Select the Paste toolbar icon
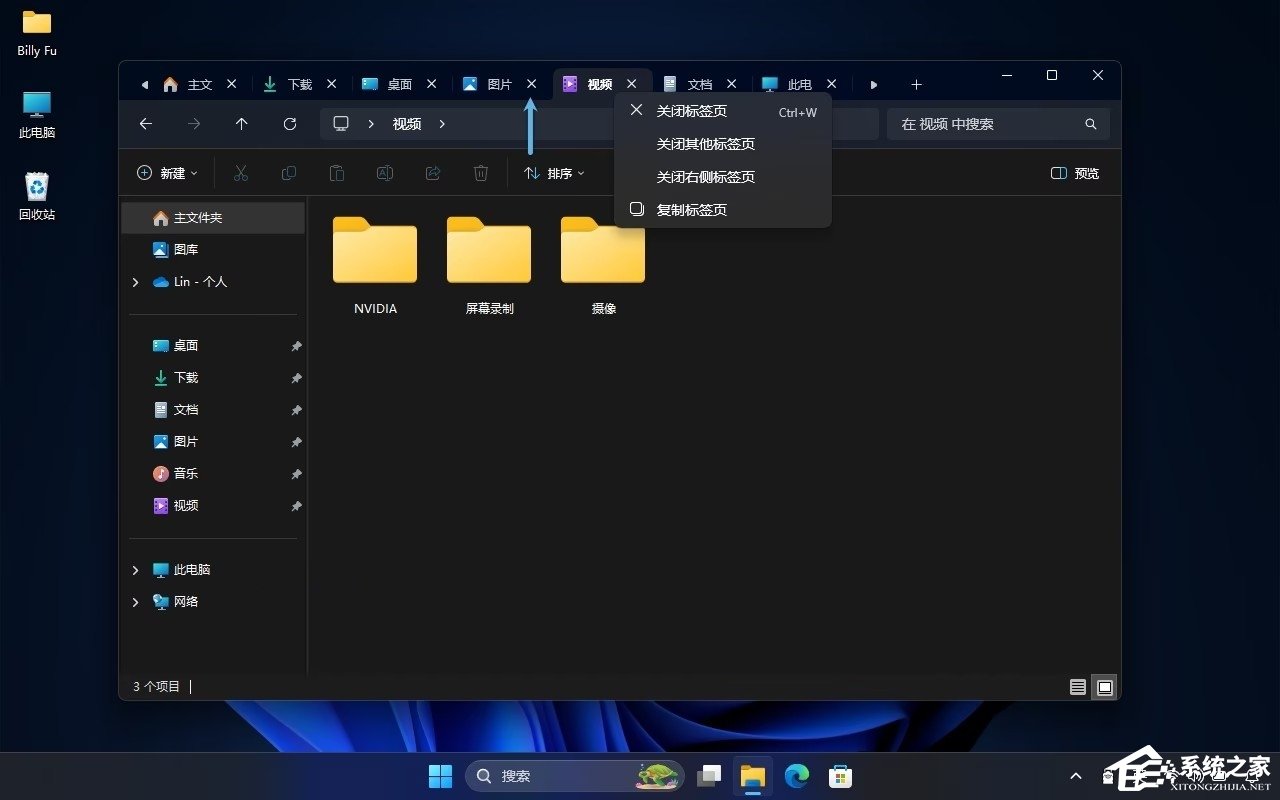Screen dimensions: 1280x800 [x=337, y=173]
